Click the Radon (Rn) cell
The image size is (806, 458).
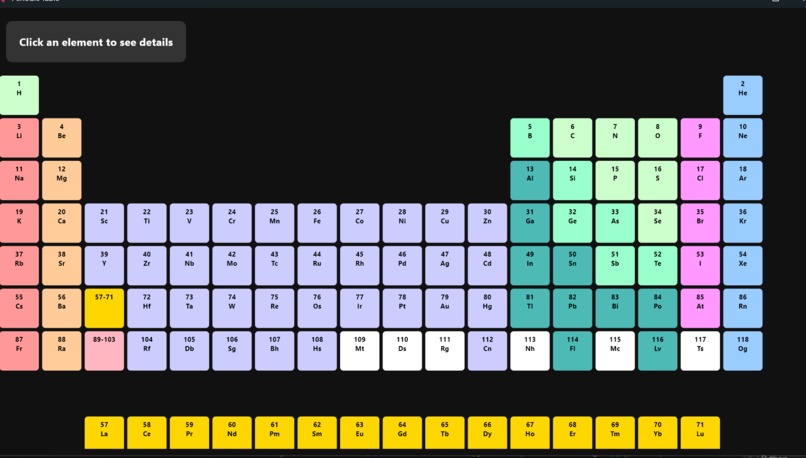tap(743, 308)
